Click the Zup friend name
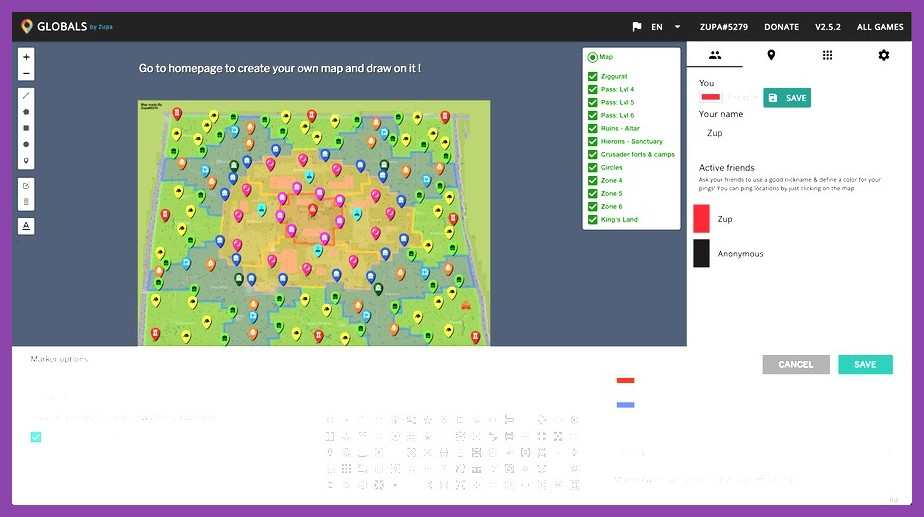Image resolution: width=924 pixels, height=517 pixels. (x=725, y=219)
